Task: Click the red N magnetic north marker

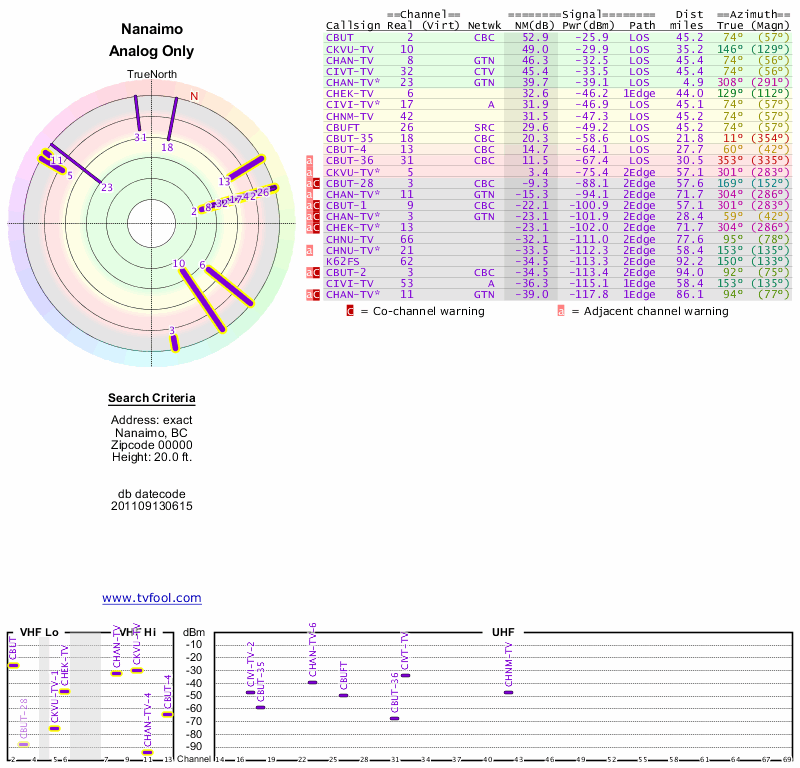Action: 194,96
